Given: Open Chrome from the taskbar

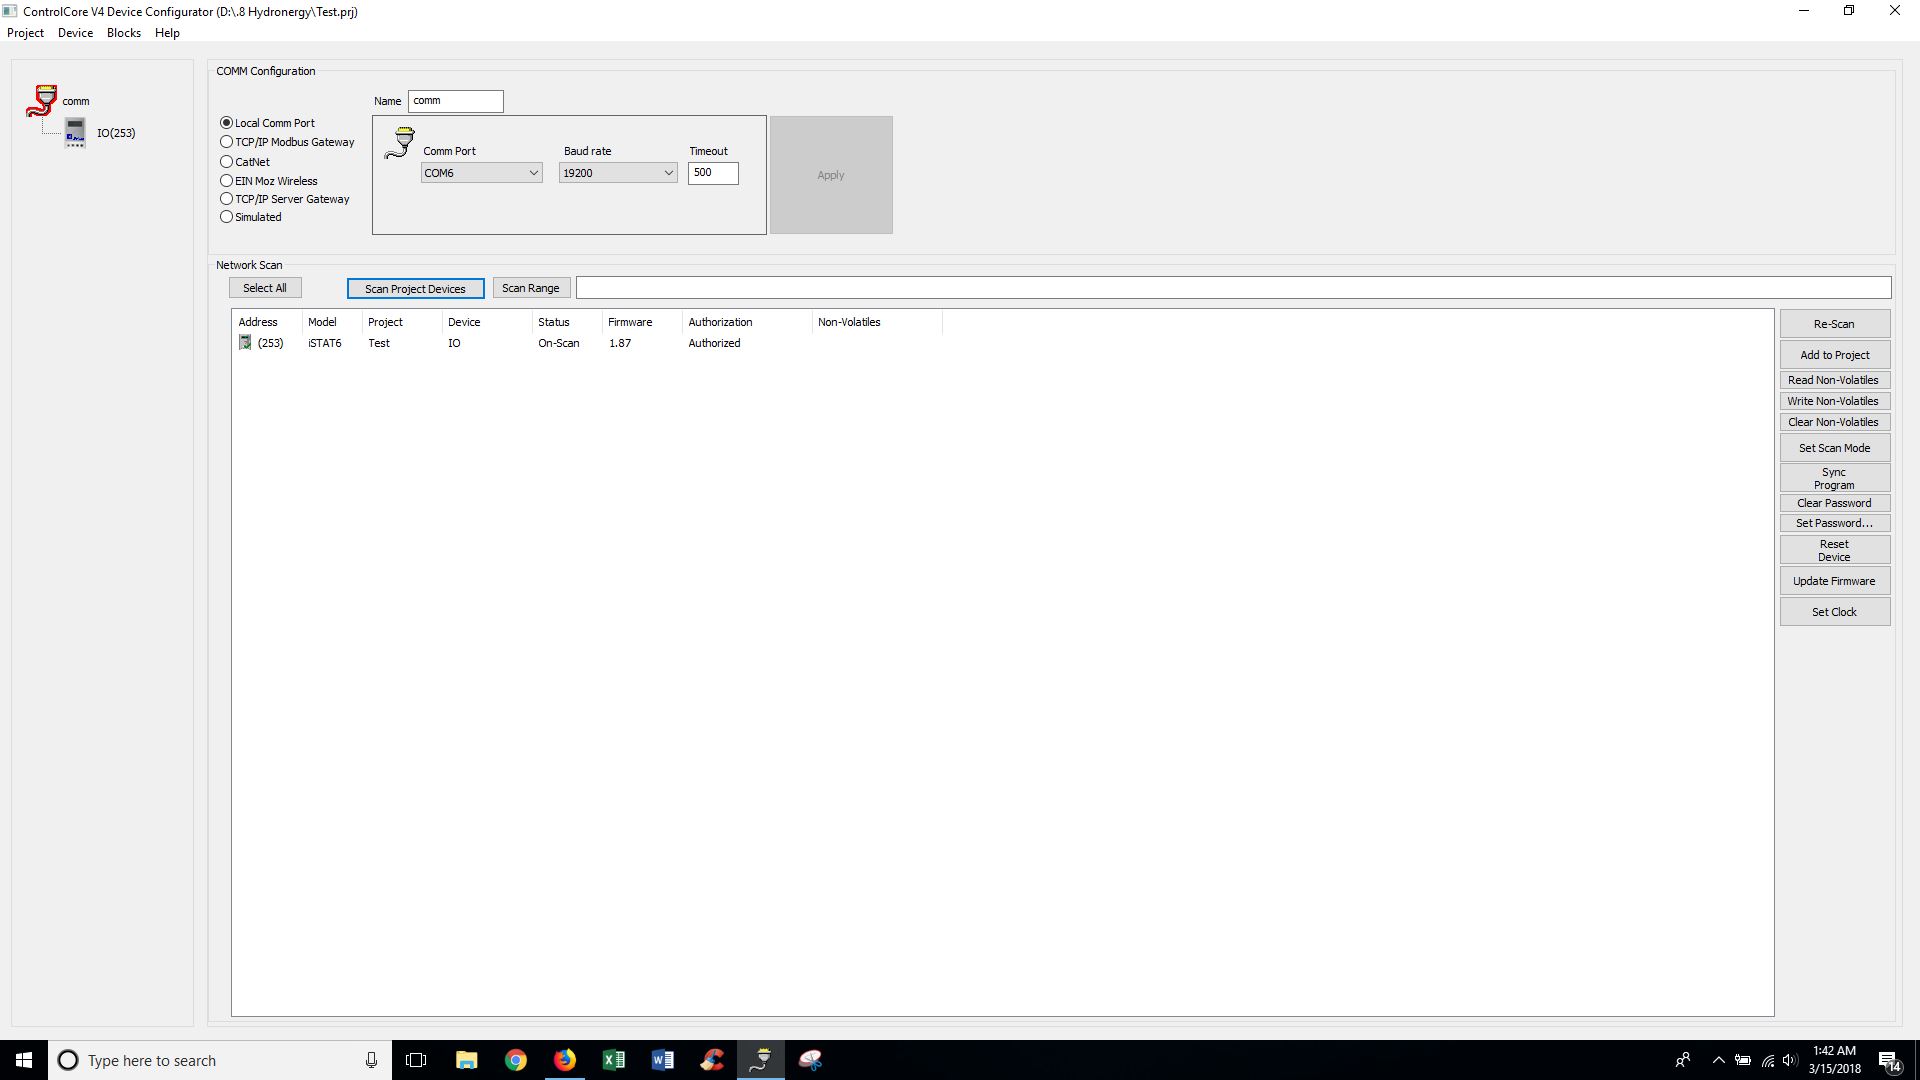Looking at the screenshot, I should pos(515,1060).
